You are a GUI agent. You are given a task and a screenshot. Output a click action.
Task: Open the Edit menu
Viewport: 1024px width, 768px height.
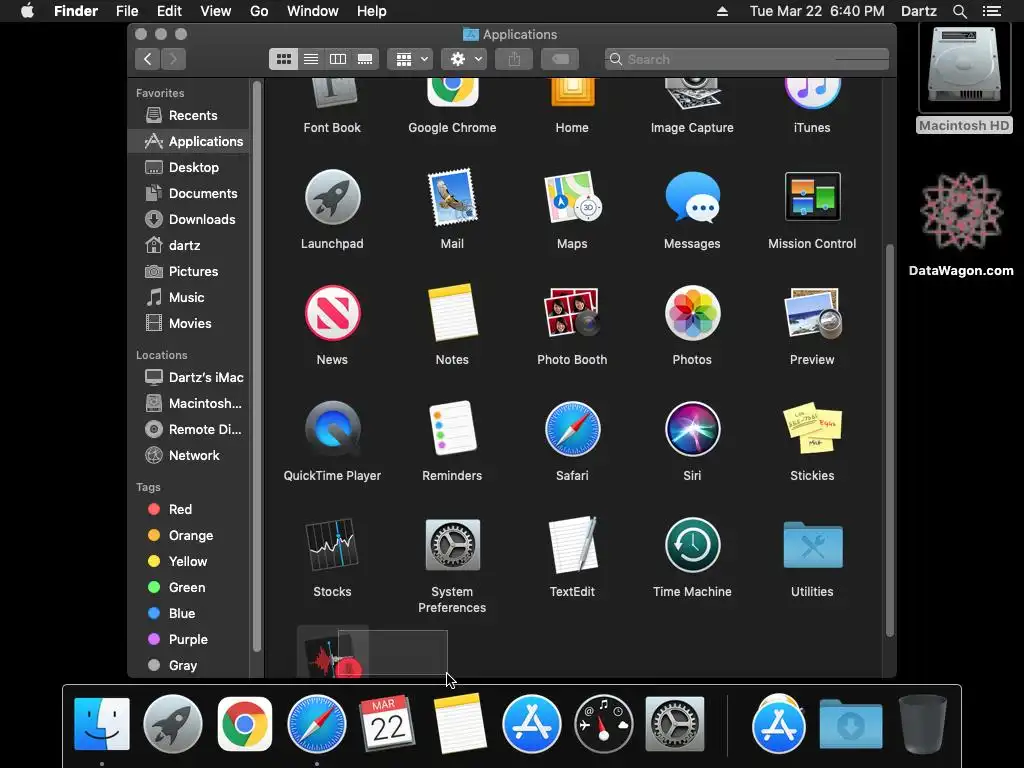169,11
